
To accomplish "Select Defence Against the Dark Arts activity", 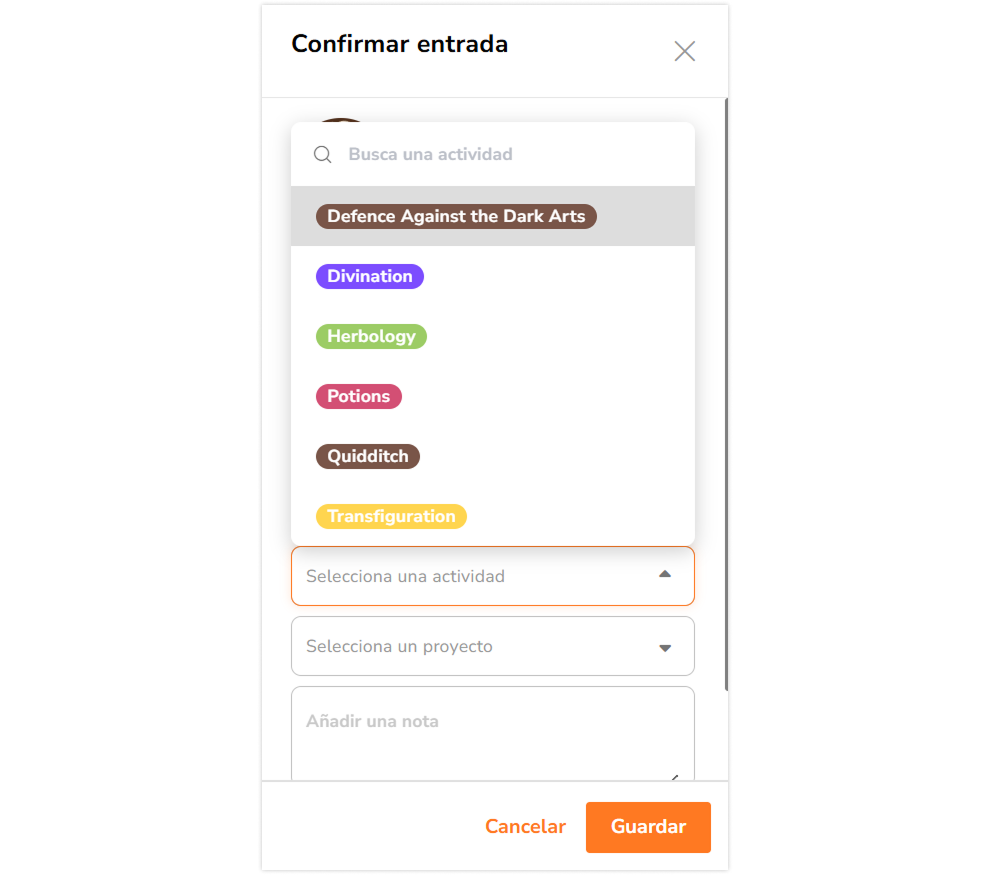I will coord(456,216).
